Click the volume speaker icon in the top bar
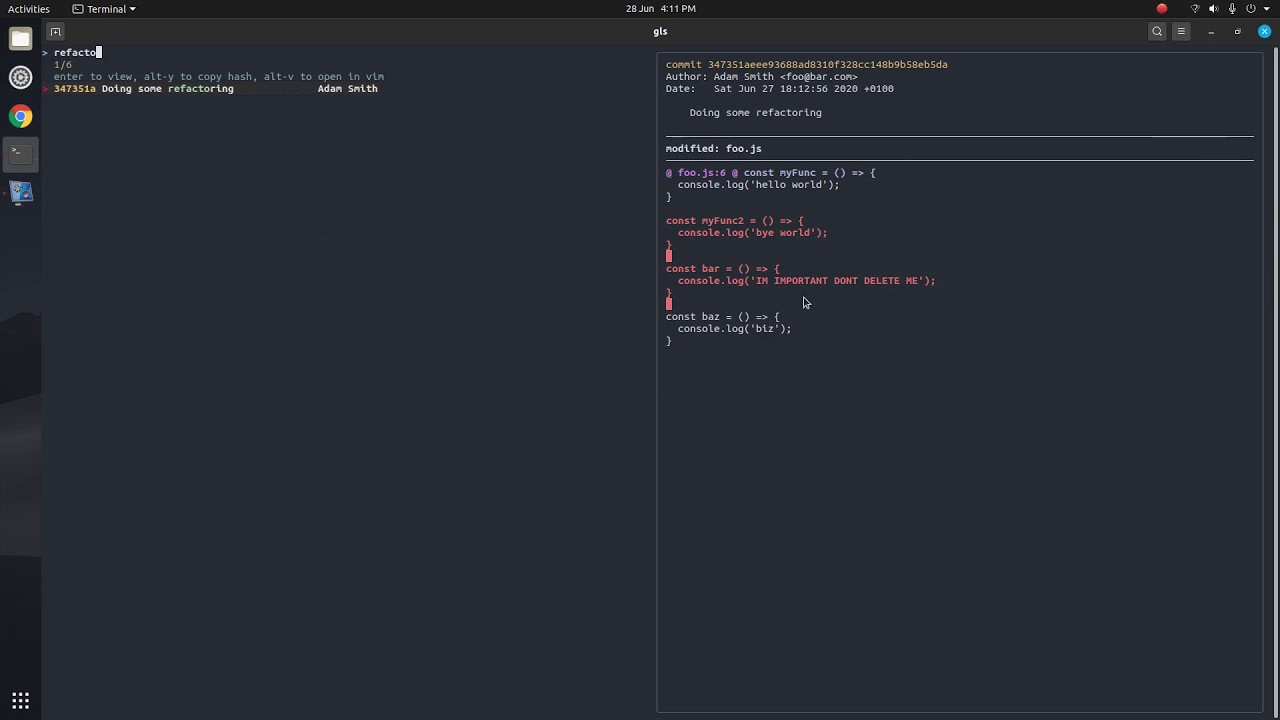This screenshot has height=720, width=1280. click(x=1213, y=9)
